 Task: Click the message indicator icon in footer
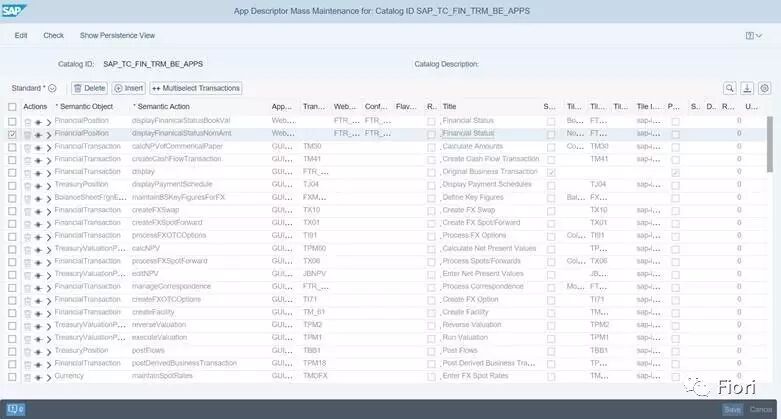16,409
